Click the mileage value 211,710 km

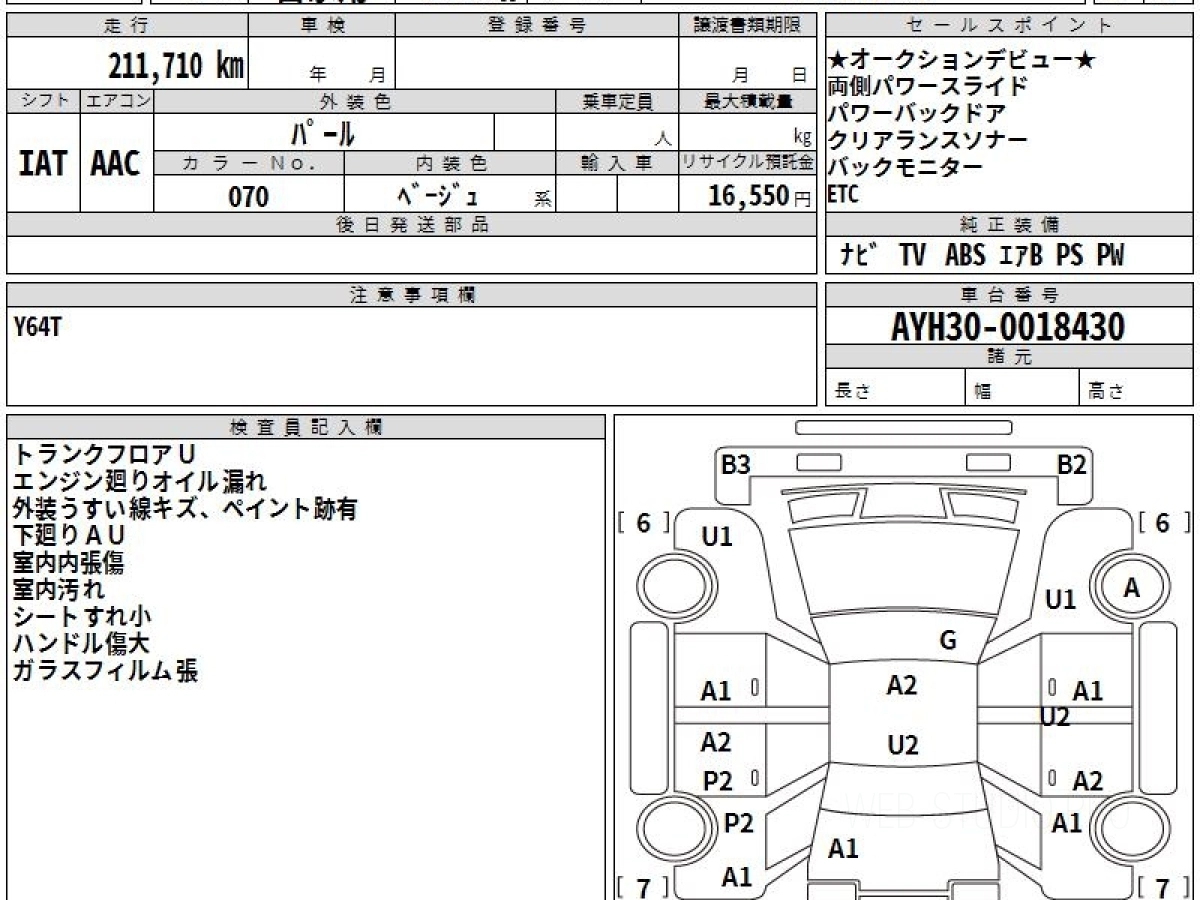pyautogui.click(x=175, y=66)
